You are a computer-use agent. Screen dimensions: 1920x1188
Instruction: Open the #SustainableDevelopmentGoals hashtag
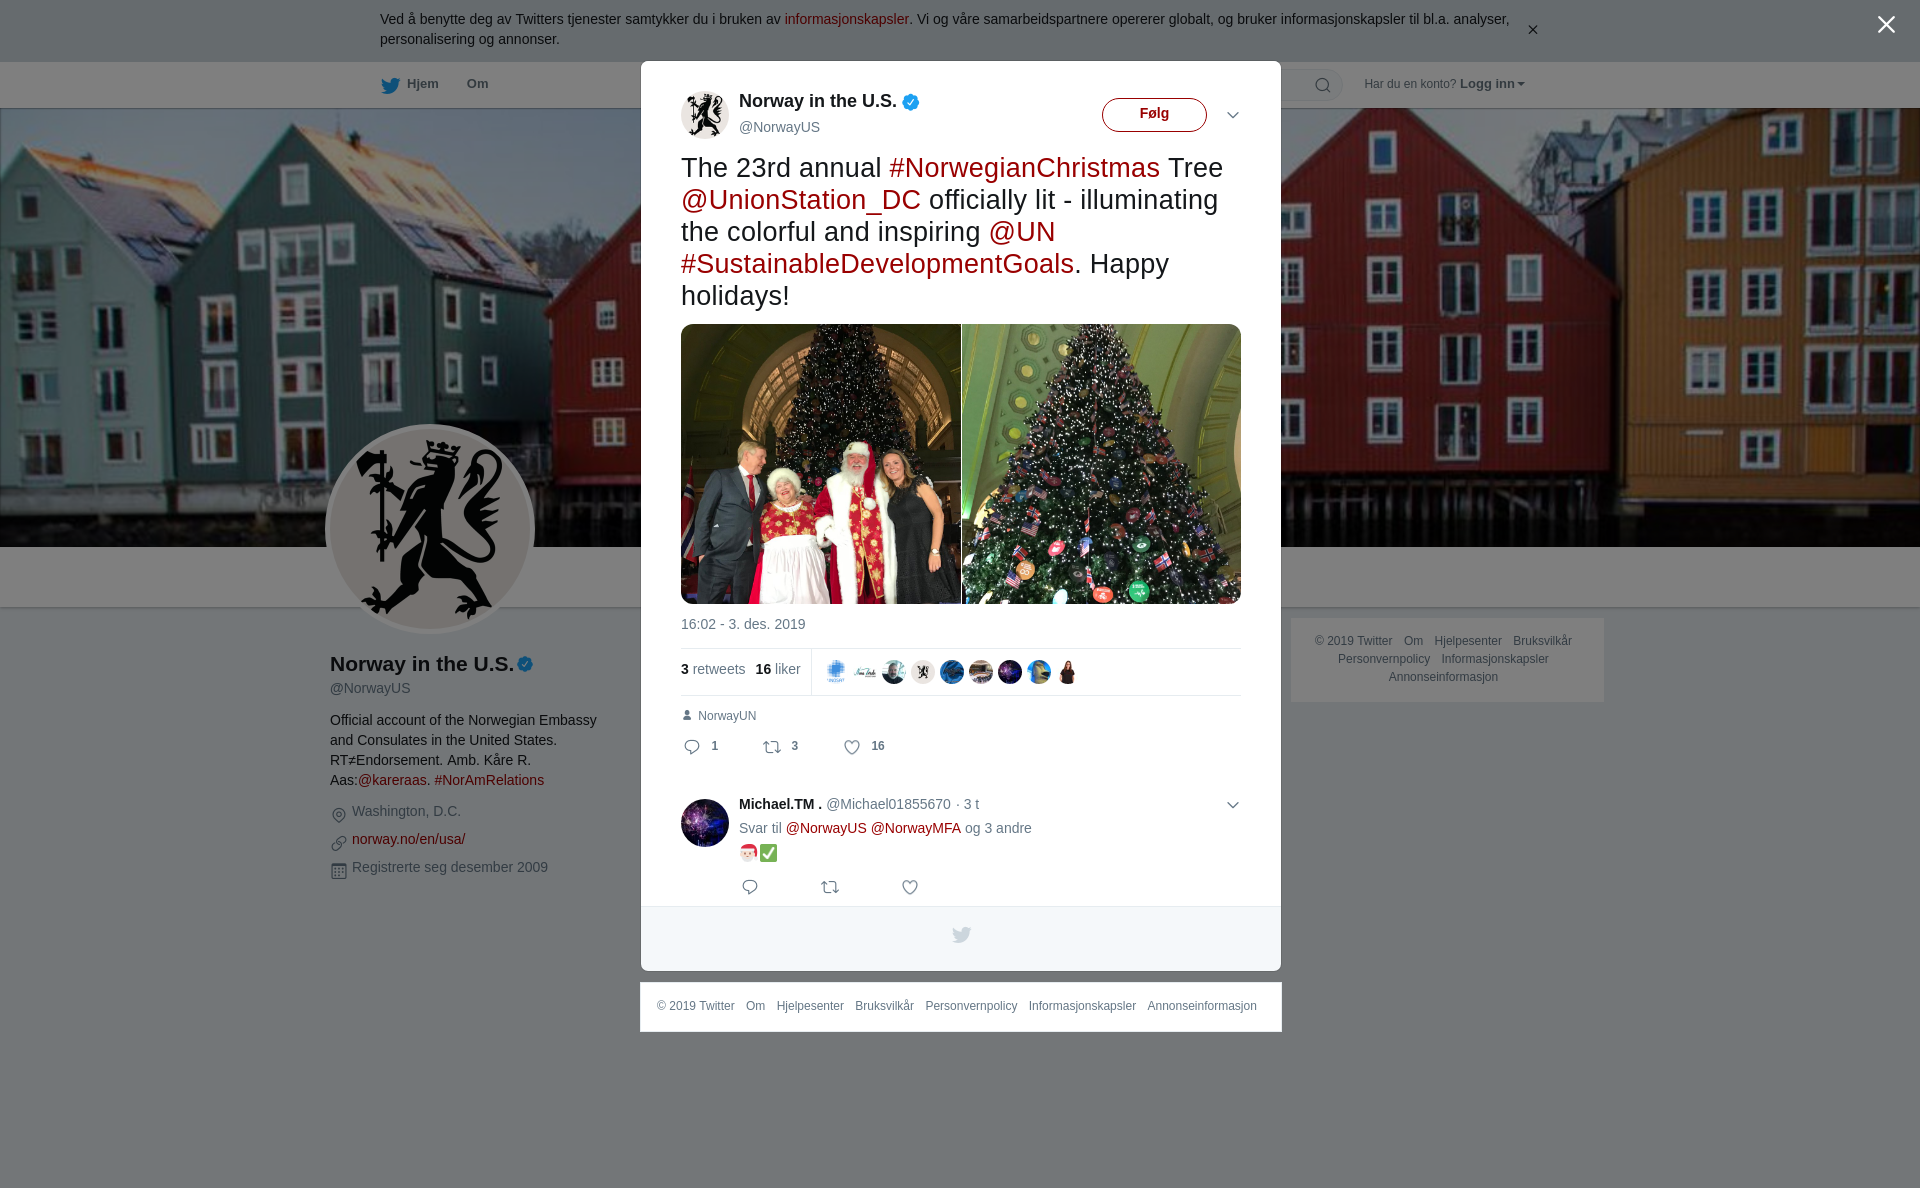[x=877, y=264]
